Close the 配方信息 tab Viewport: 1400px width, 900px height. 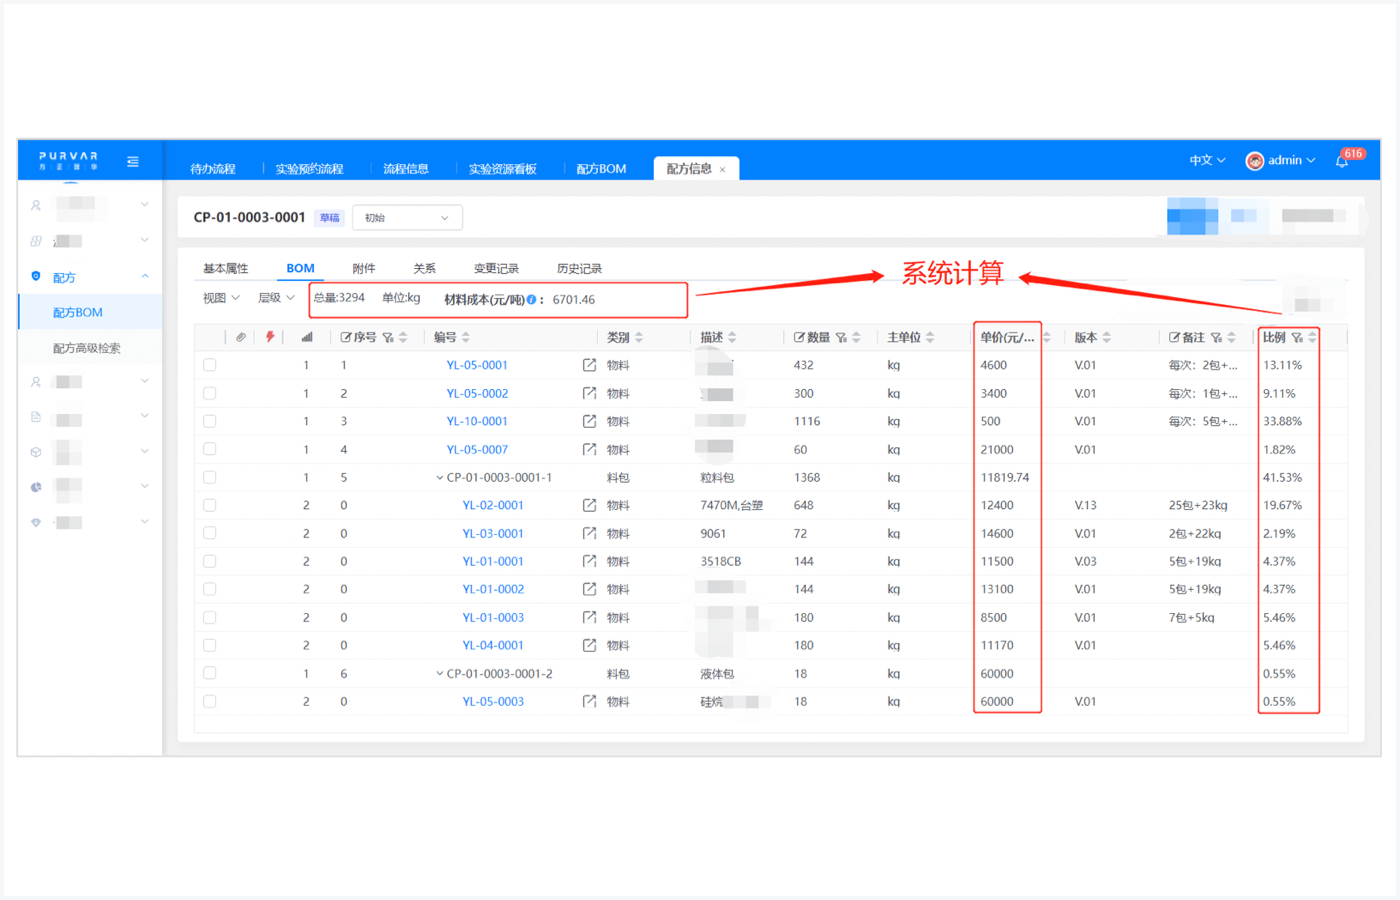coord(722,170)
